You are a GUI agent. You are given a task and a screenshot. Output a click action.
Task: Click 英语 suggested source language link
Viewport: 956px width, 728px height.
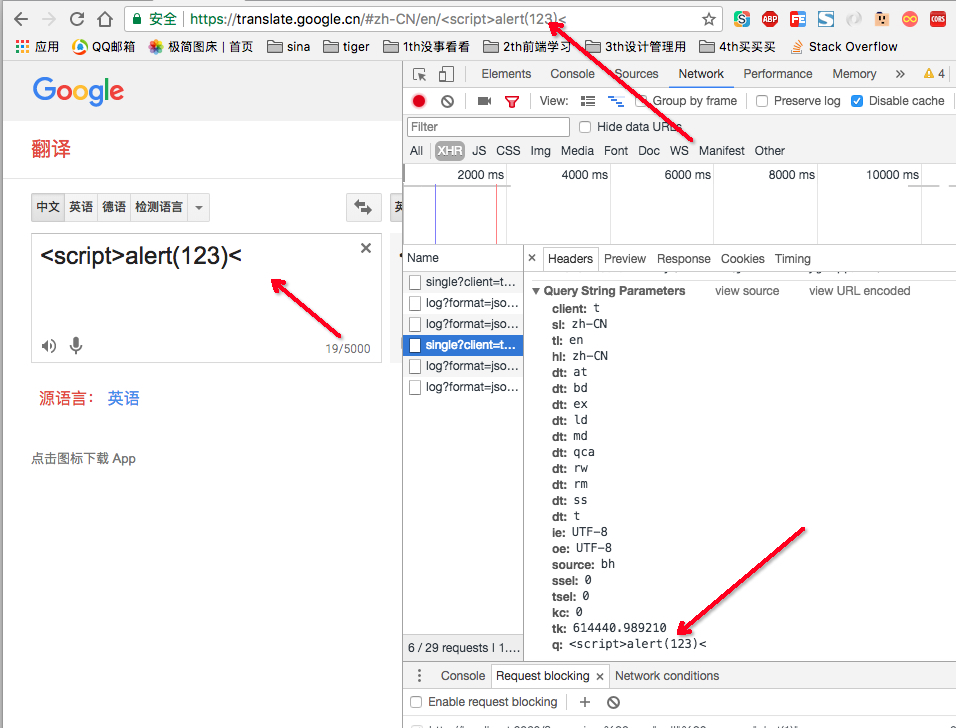pos(124,399)
